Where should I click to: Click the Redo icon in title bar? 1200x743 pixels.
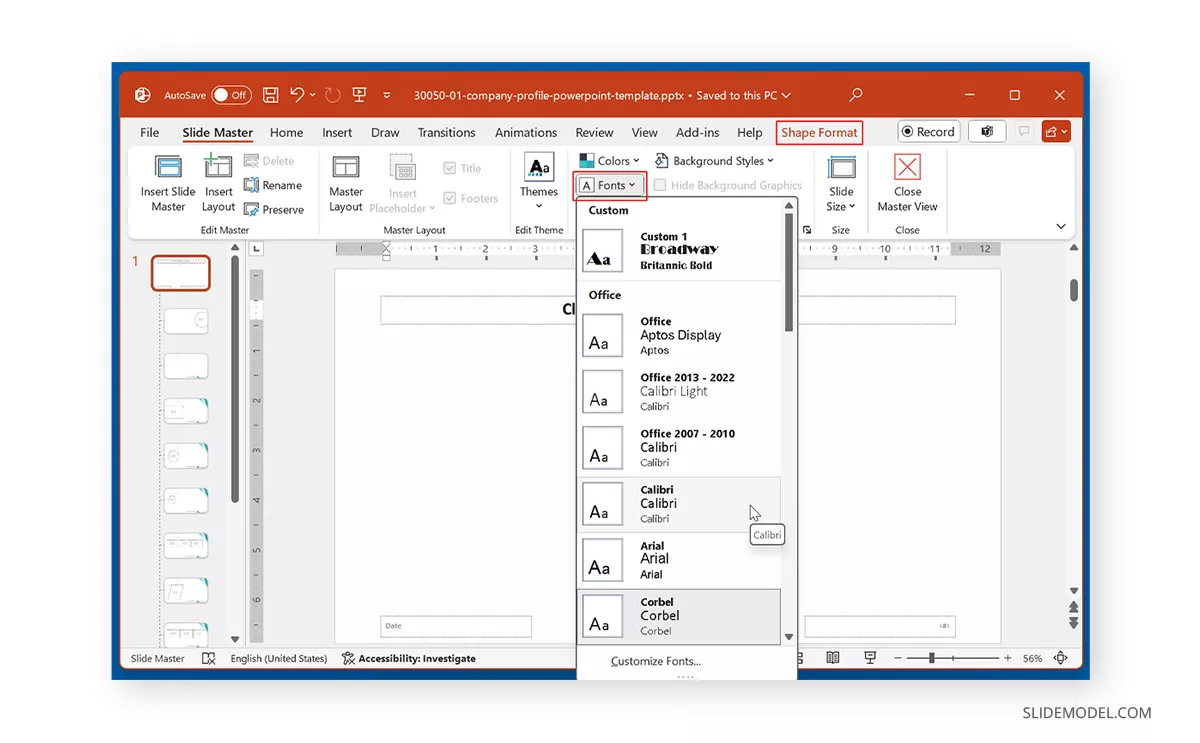click(333, 95)
